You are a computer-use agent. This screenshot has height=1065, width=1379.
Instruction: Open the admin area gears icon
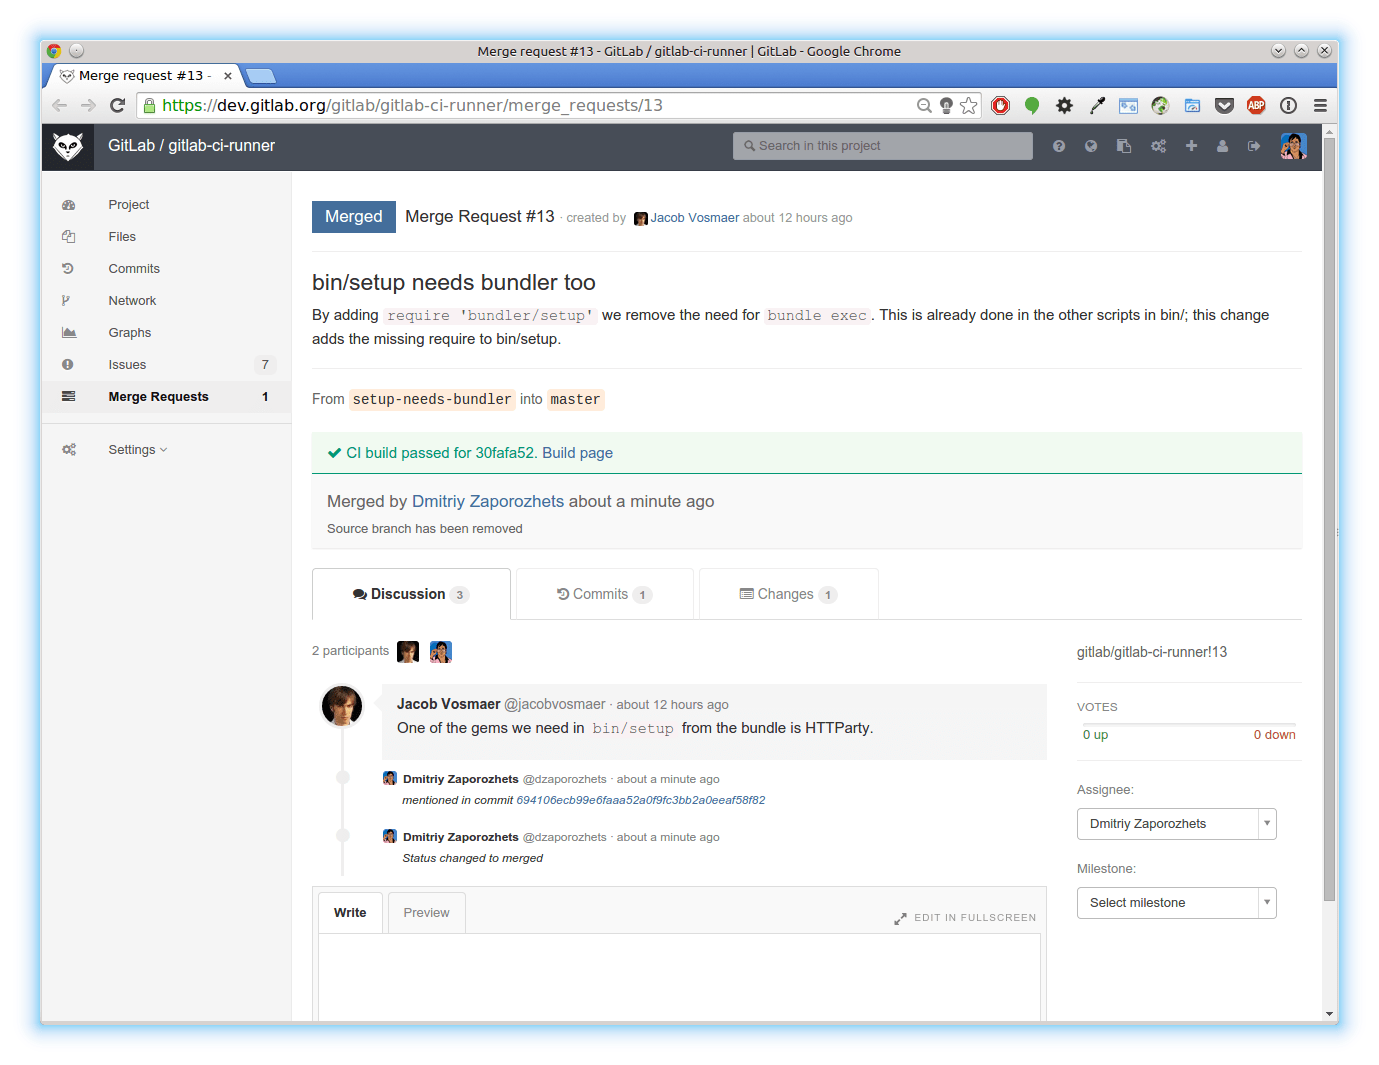[1157, 145]
